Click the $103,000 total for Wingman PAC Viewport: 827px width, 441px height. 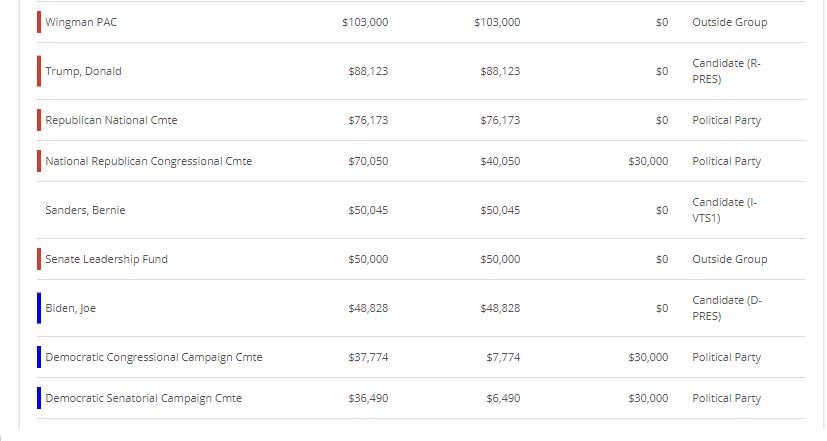[x=365, y=22]
